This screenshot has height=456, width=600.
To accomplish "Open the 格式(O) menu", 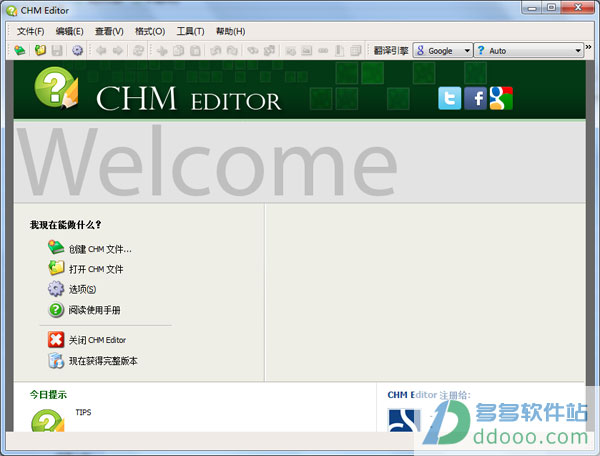I will click(150, 31).
